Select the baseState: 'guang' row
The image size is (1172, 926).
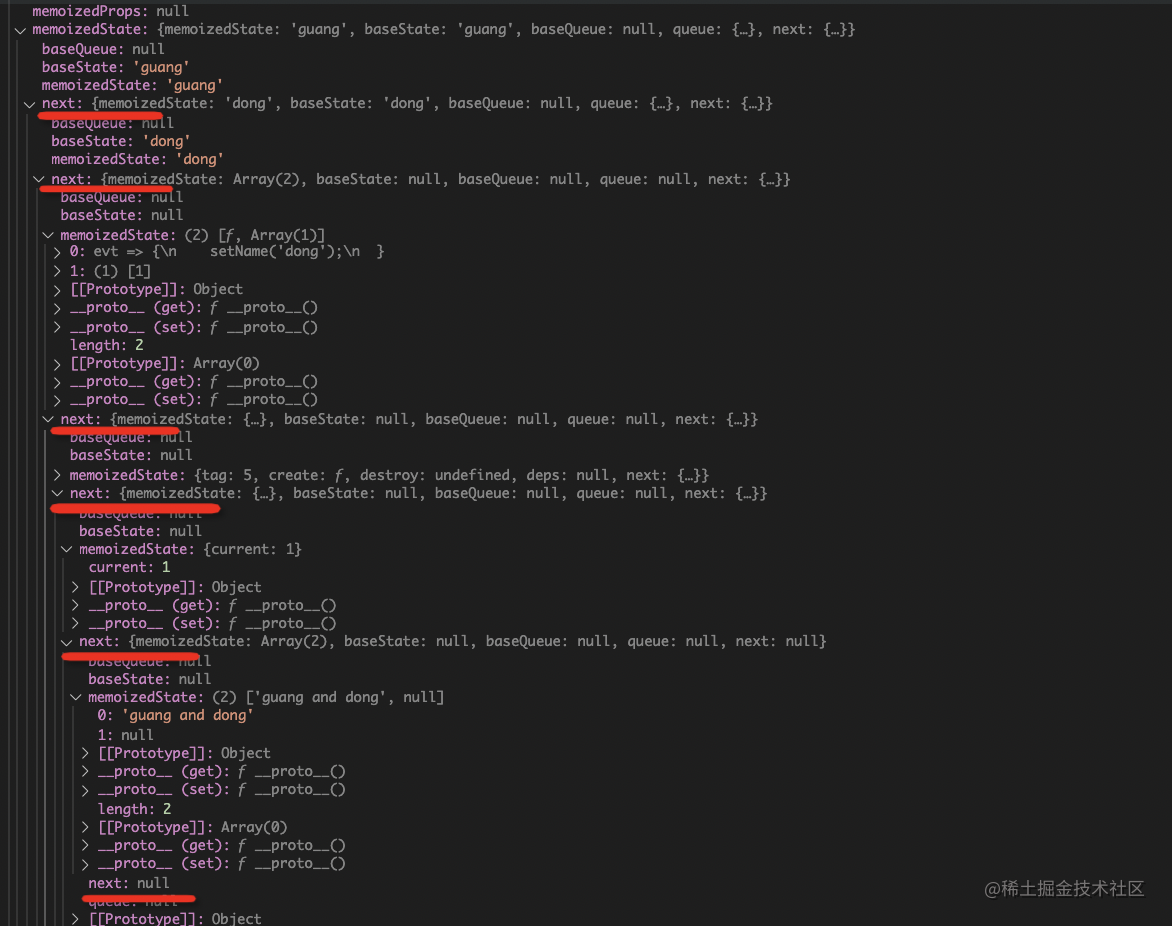point(115,67)
